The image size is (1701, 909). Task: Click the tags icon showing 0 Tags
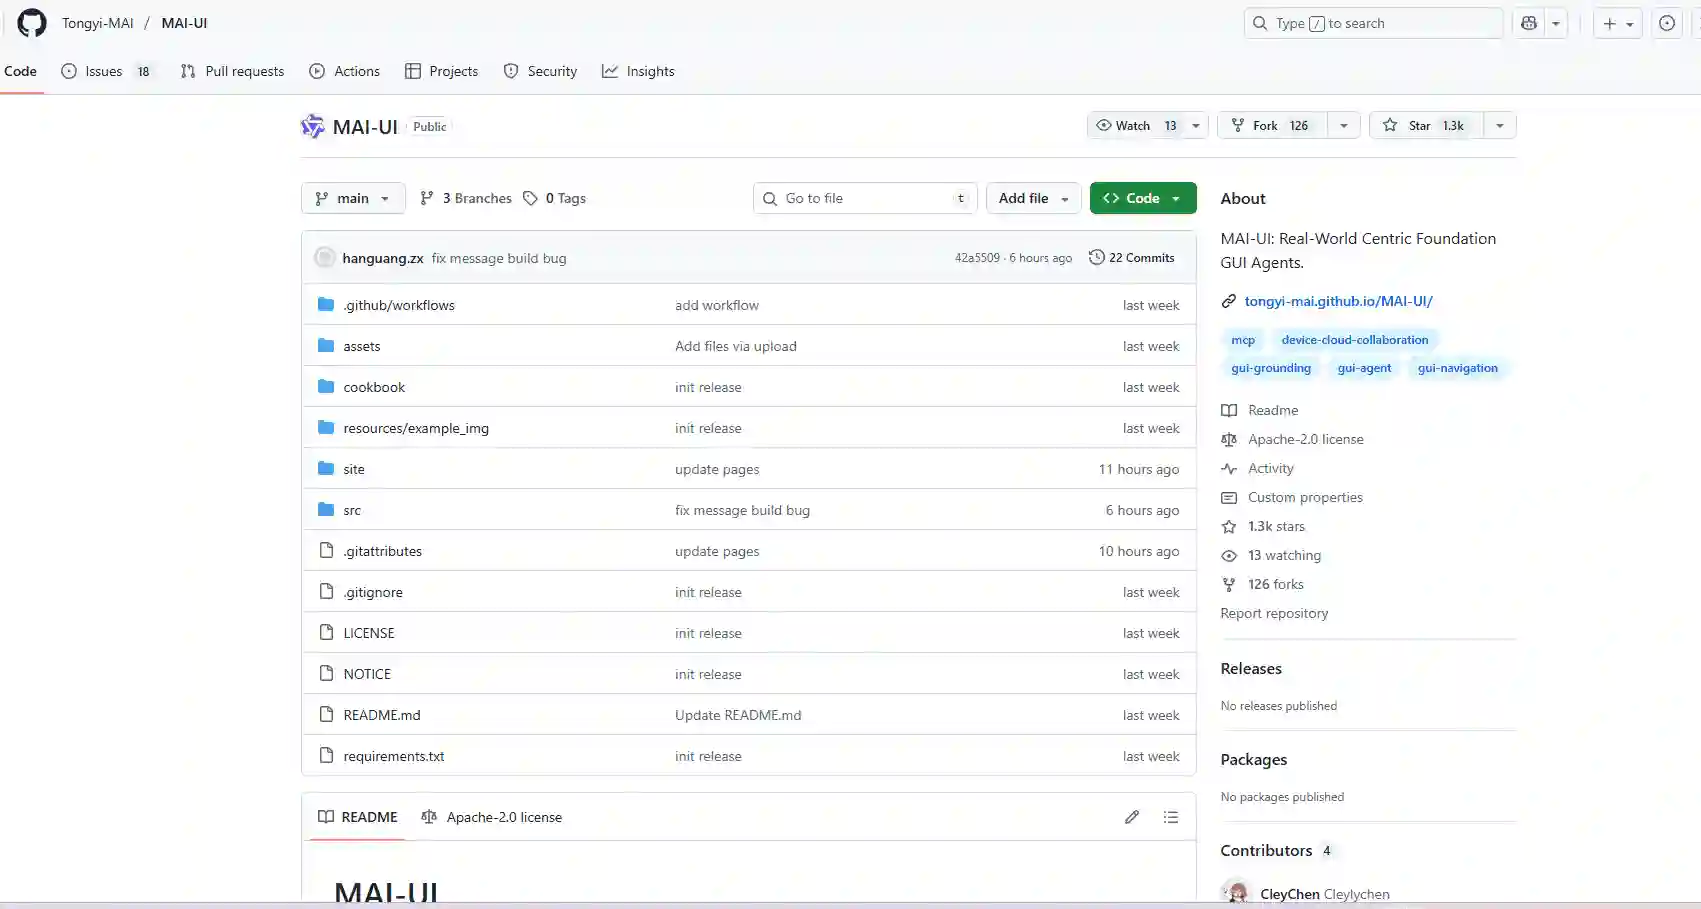tap(531, 198)
